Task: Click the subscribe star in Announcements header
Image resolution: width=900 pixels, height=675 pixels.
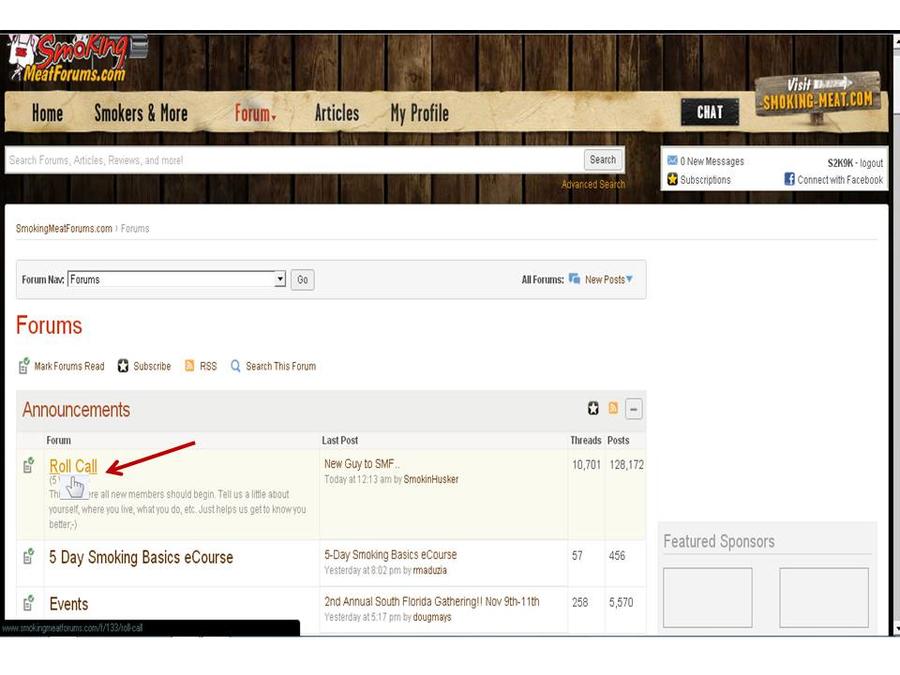Action: [593, 408]
